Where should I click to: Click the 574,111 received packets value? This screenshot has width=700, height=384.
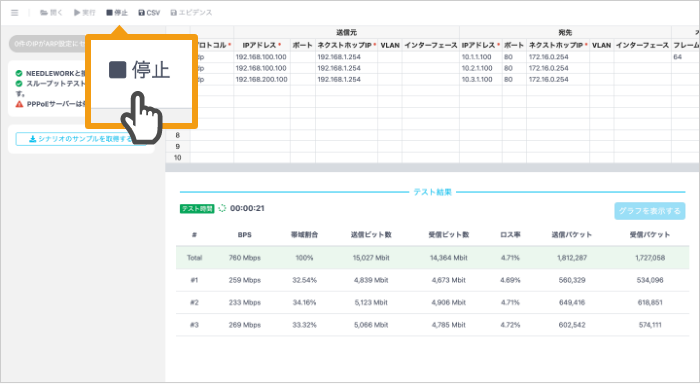click(650, 325)
